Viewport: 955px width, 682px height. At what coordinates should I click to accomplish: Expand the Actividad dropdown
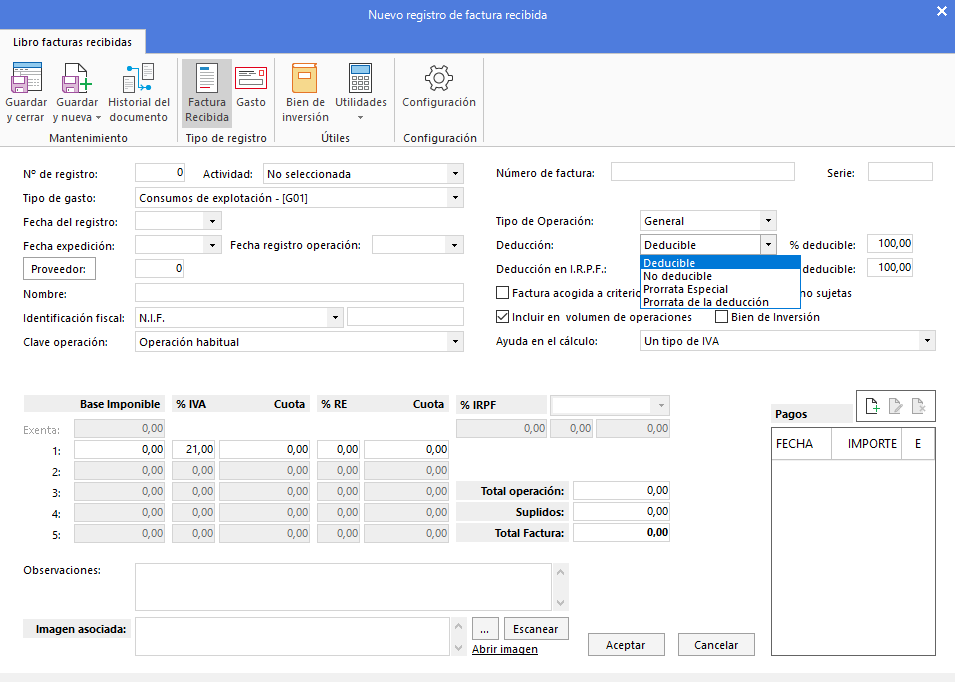455,174
